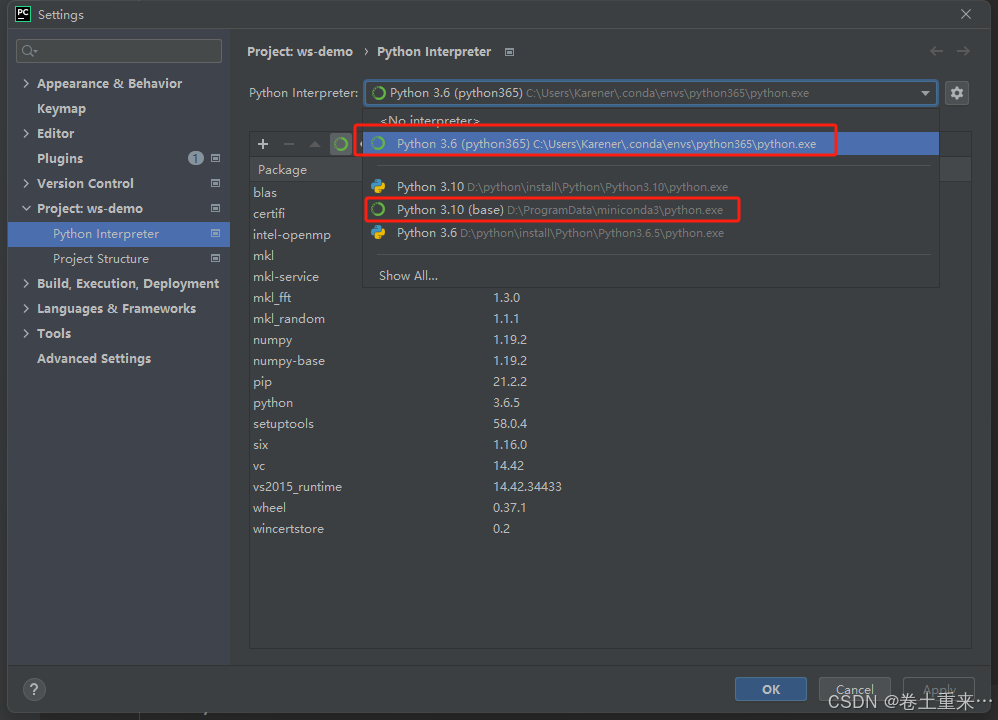This screenshot has width=998, height=720.
Task: Click the OK button
Action: tap(771, 689)
